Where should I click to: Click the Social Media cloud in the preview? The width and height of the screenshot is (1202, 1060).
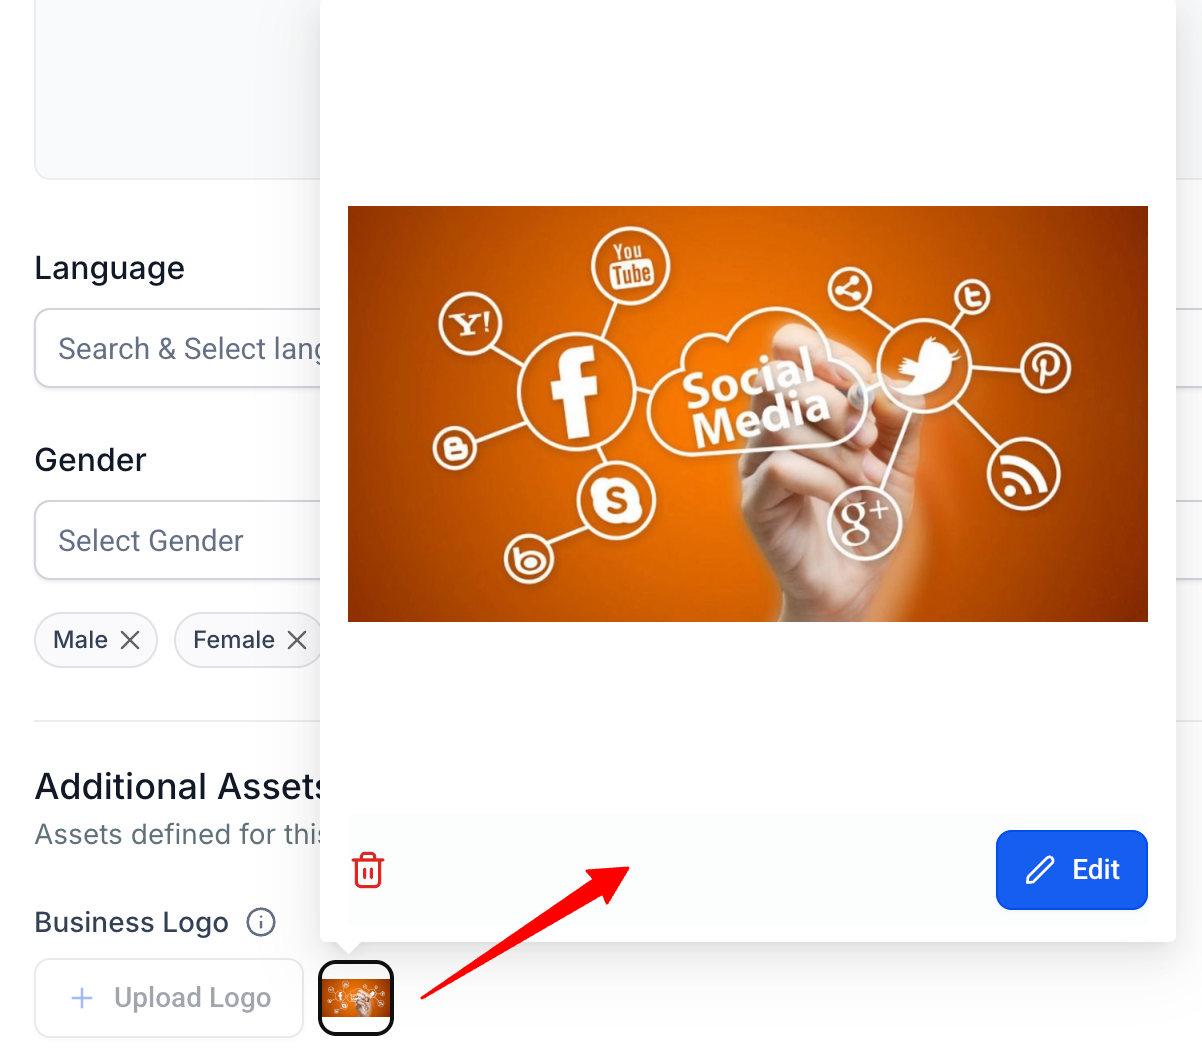point(756,385)
